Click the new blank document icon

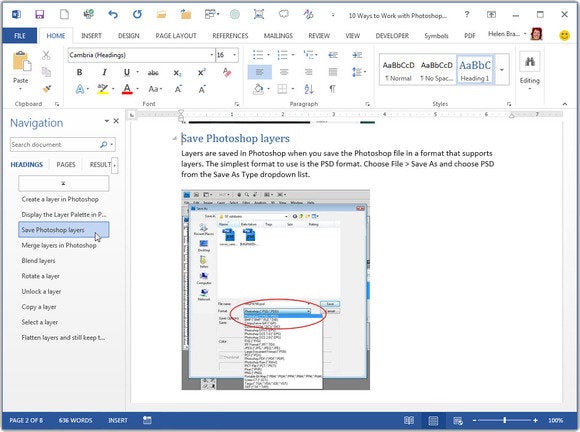64,14
